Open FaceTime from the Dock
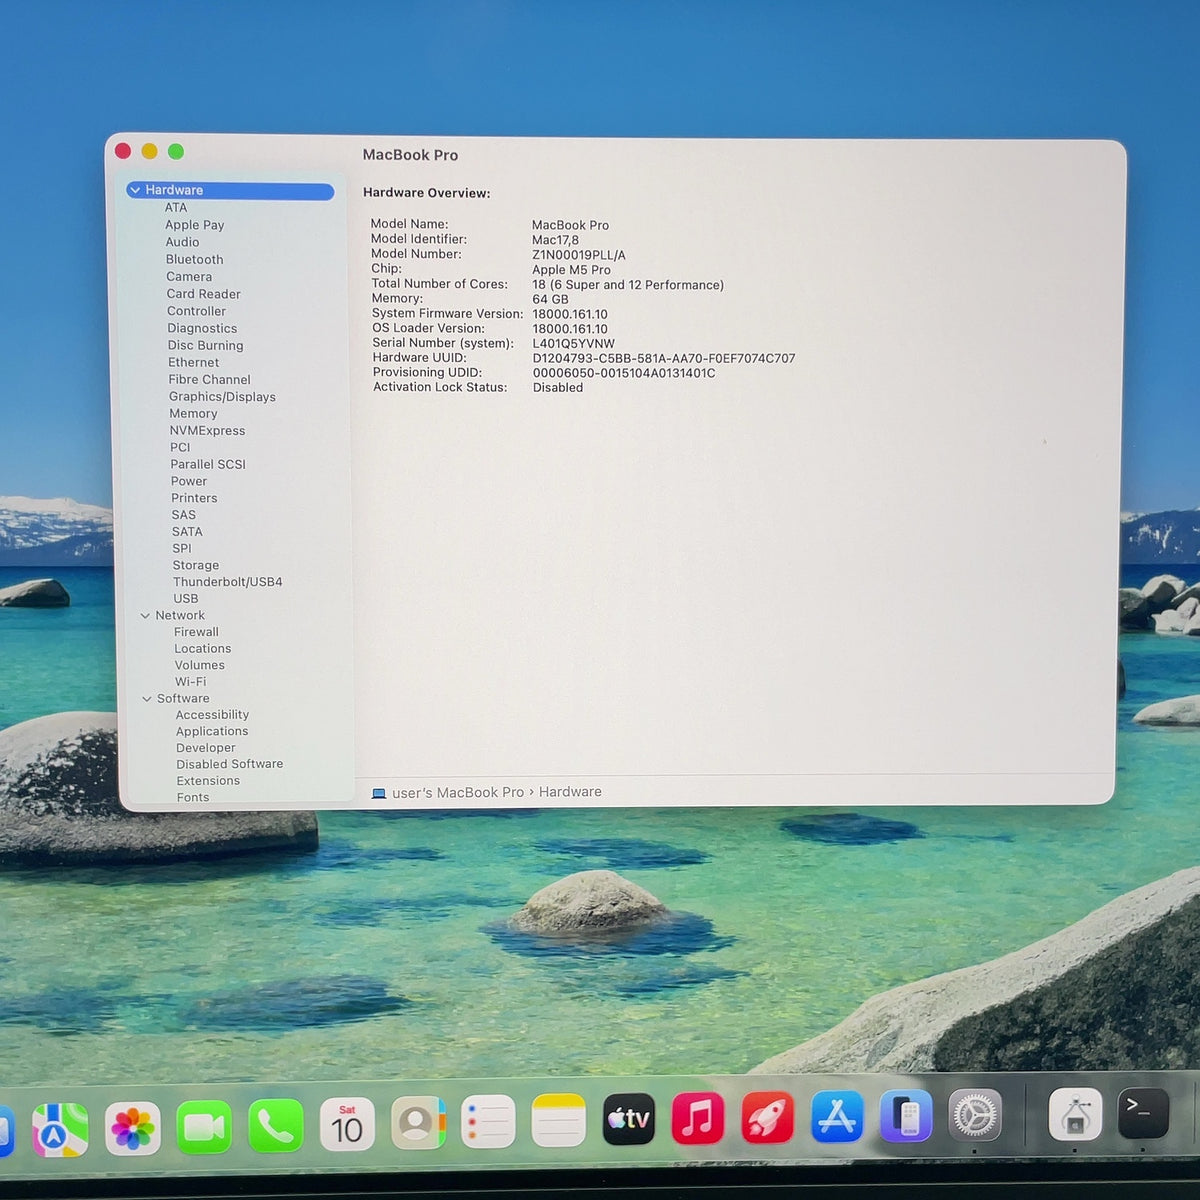The width and height of the screenshot is (1200, 1200). [204, 1127]
